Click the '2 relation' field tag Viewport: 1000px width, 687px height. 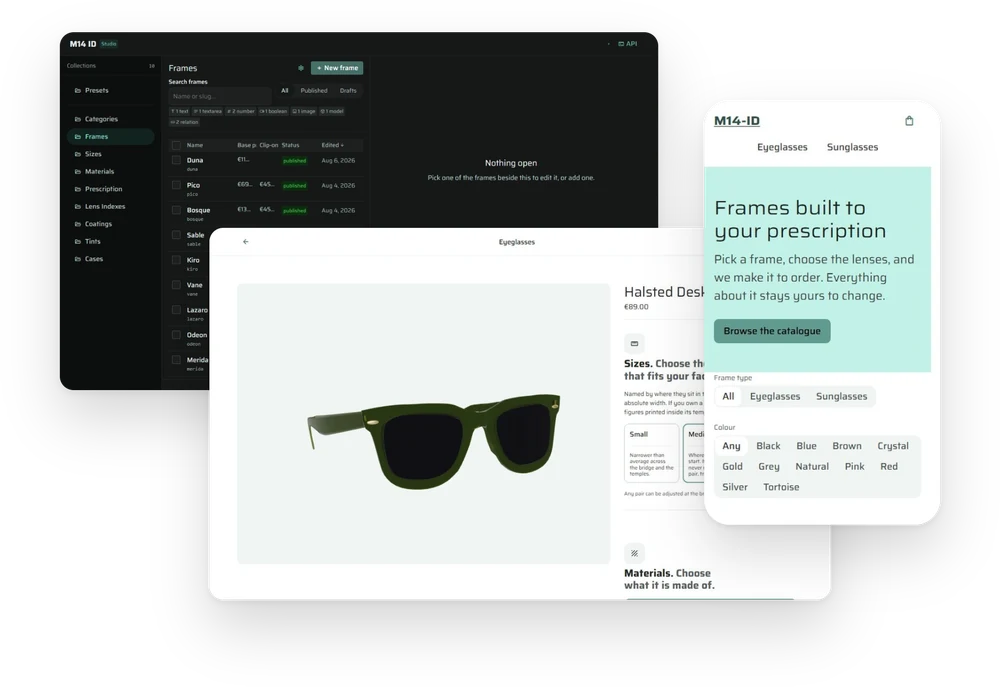coord(185,122)
